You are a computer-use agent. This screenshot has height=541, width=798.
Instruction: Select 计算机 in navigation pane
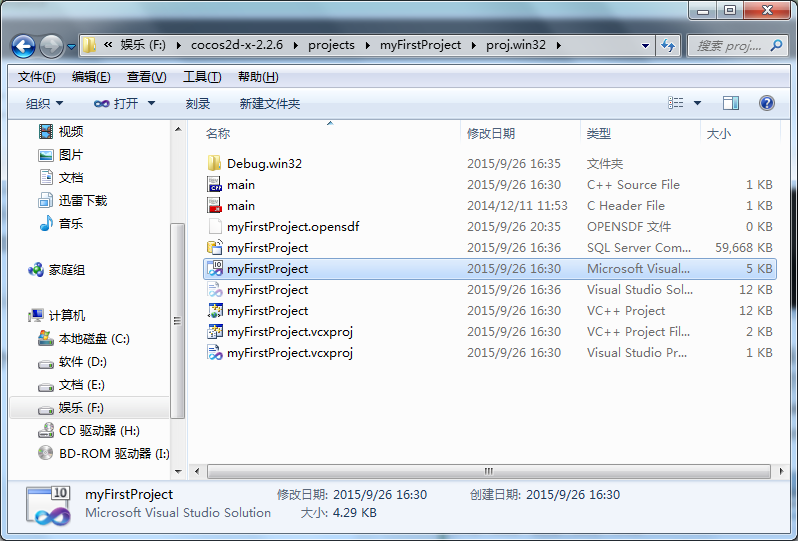pos(56,316)
